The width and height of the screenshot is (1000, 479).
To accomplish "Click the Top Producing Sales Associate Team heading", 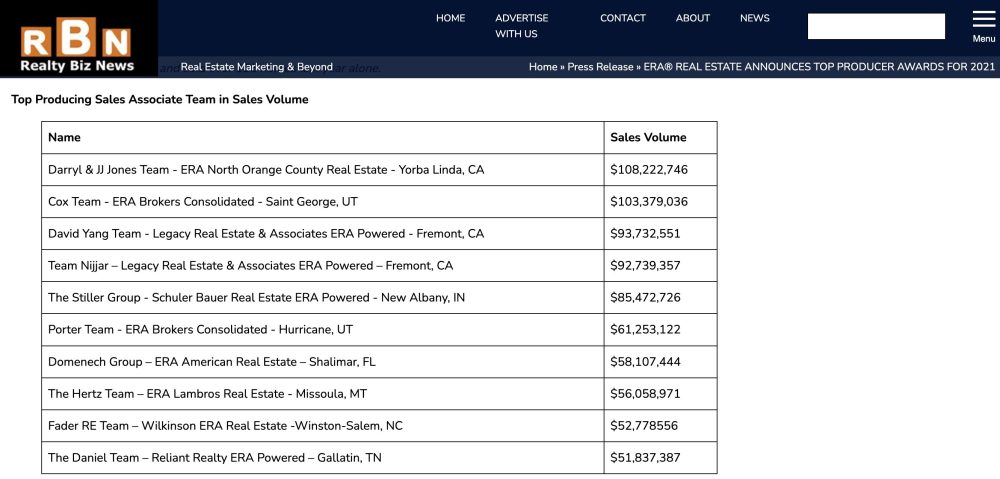I will (x=160, y=100).
